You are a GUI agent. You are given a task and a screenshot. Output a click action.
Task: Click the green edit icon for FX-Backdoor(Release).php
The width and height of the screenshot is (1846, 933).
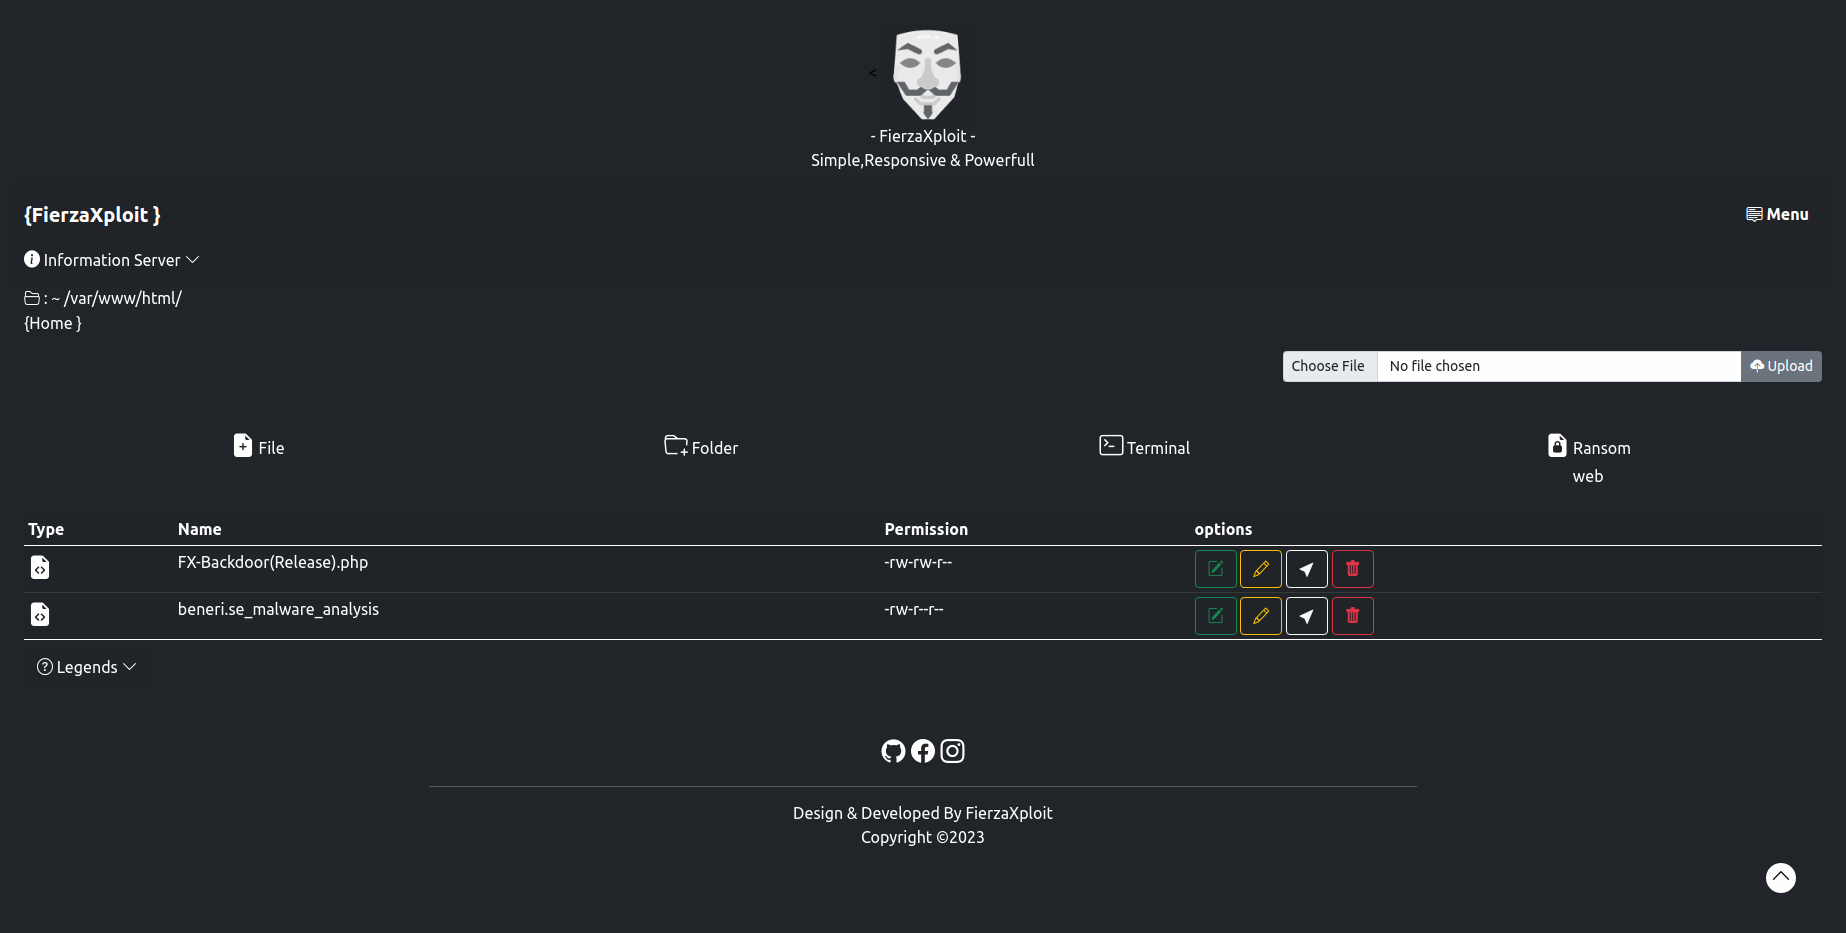pyautogui.click(x=1215, y=569)
